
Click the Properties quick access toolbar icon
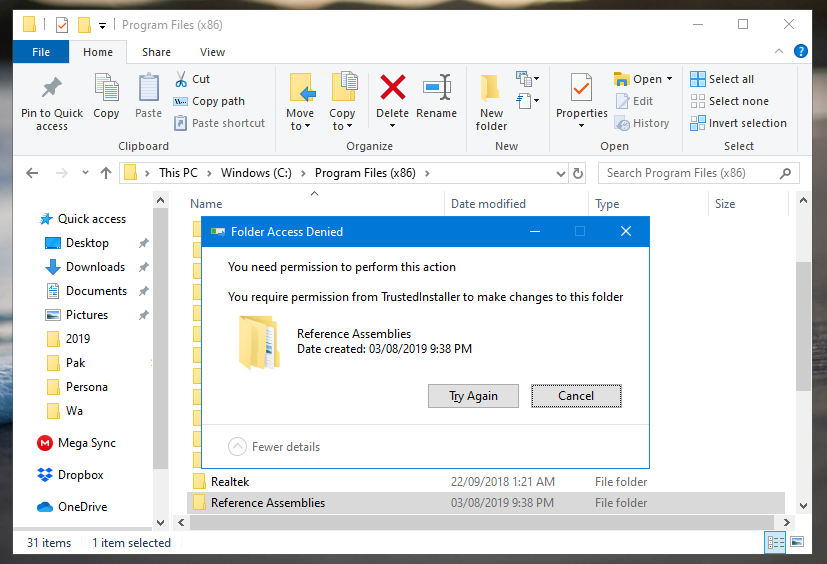62,25
